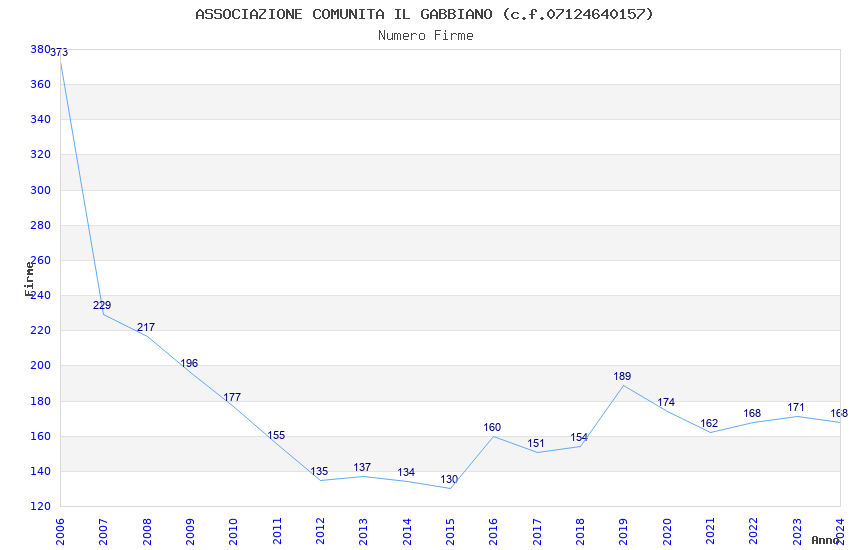Click the 2016 x-axis year label

pos(493,531)
